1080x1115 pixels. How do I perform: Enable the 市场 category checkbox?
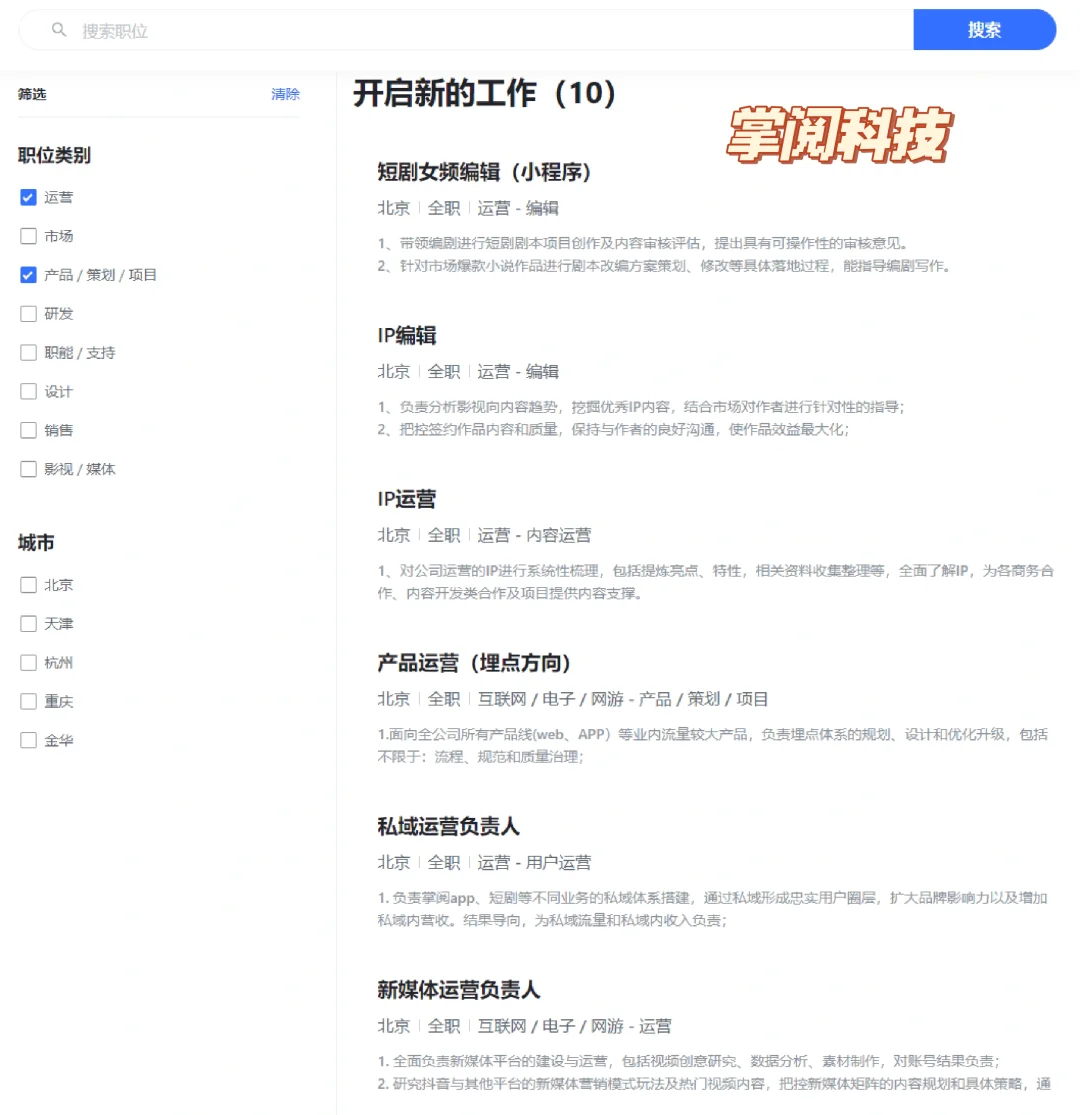[28, 236]
